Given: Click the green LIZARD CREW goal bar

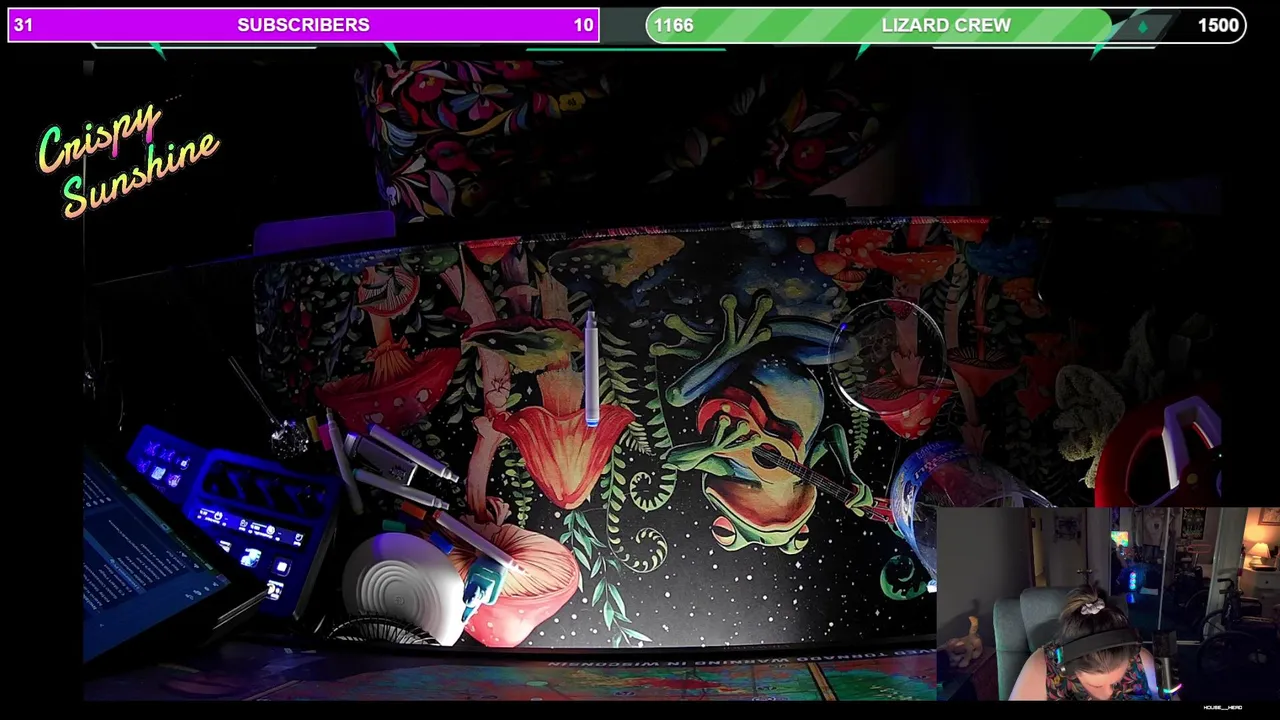Looking at the screenshot, I should [946, 25].
